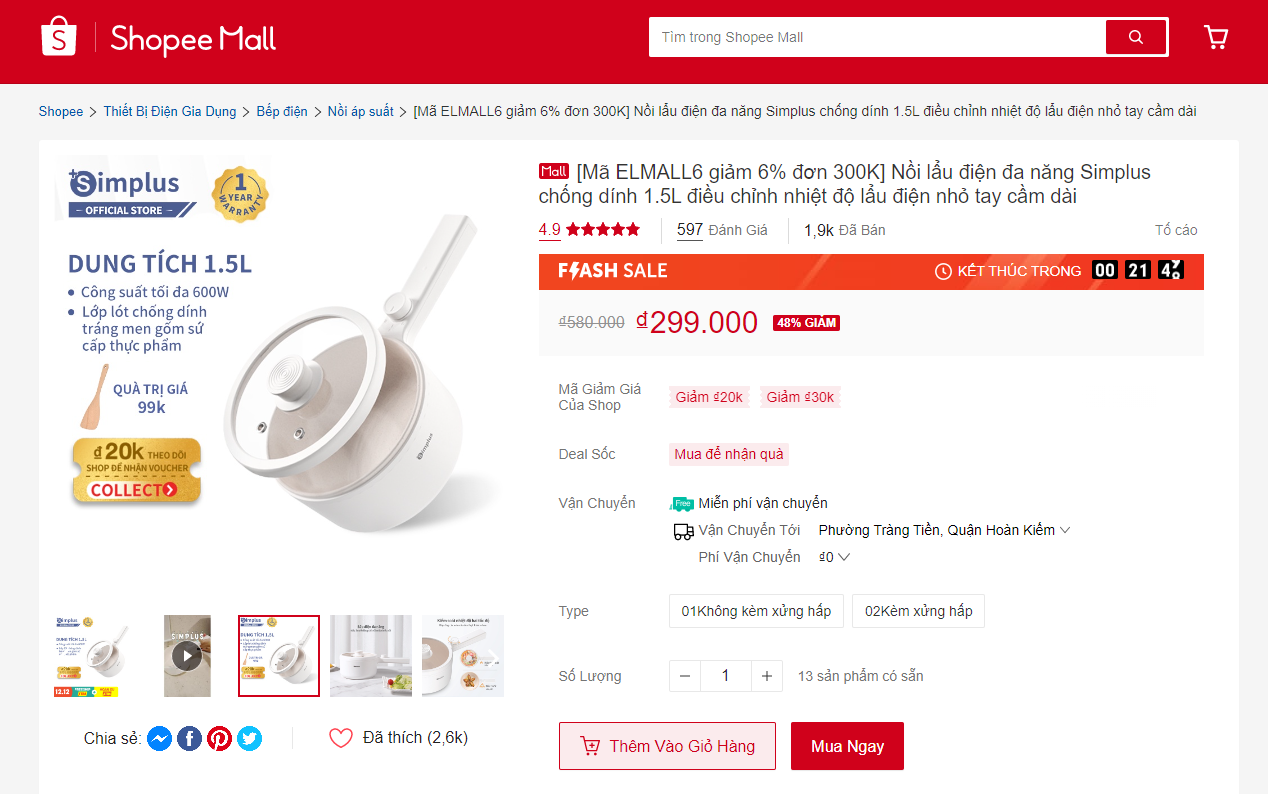Open Thiết Bị Điện Gia Dụng breadcrumb
Screen dimensions: 1268x794
click(170, 111)
